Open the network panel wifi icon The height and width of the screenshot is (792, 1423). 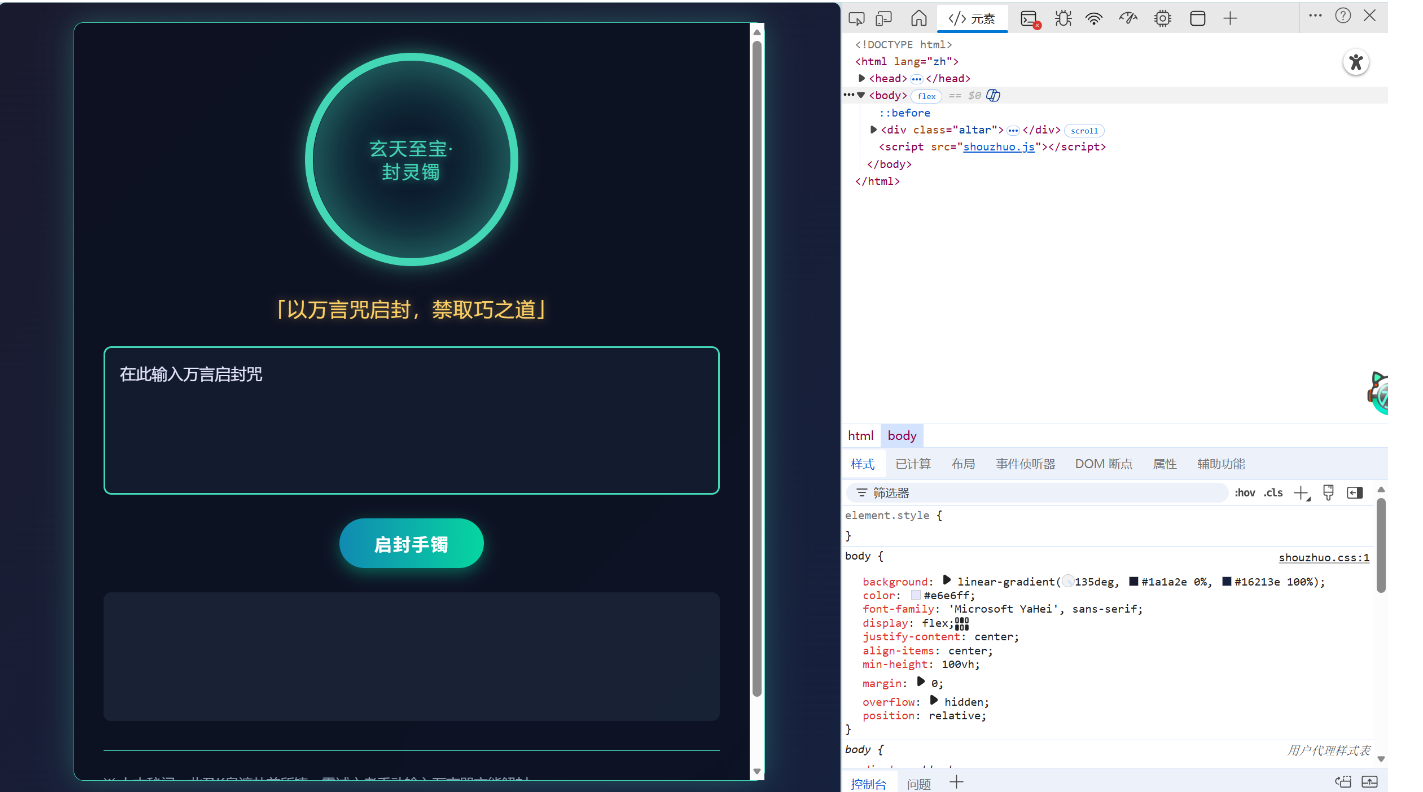click(x=1093, y=17)
